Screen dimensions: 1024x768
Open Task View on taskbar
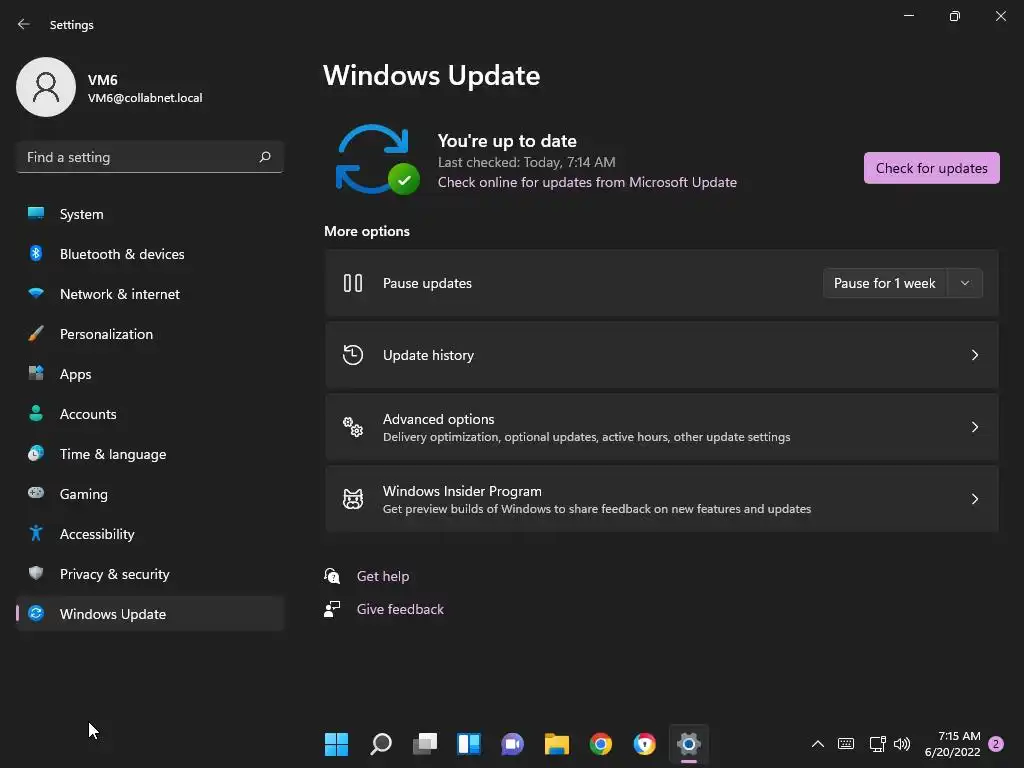424,744
